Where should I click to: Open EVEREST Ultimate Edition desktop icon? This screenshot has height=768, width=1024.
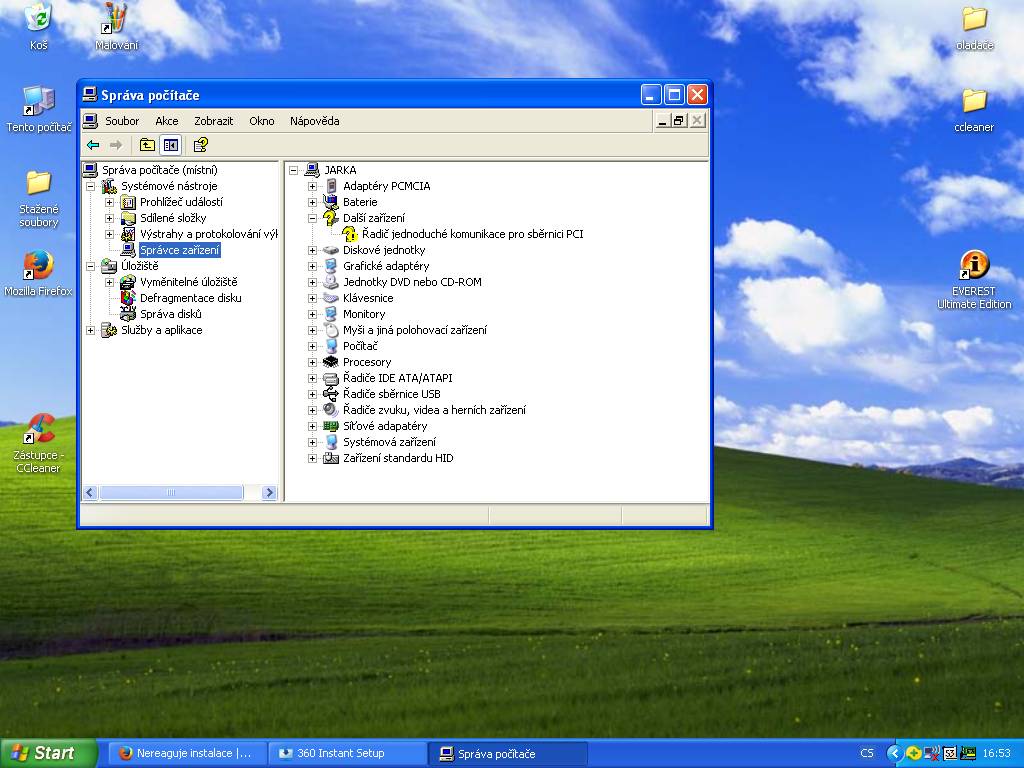[974, 280]
